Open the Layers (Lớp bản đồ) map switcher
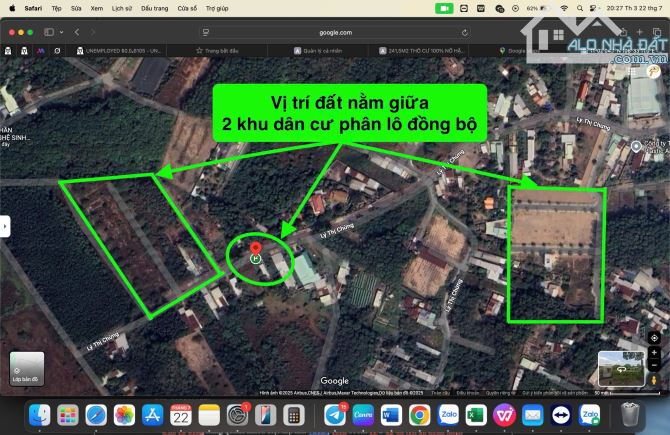 click(x=27, y=368)
